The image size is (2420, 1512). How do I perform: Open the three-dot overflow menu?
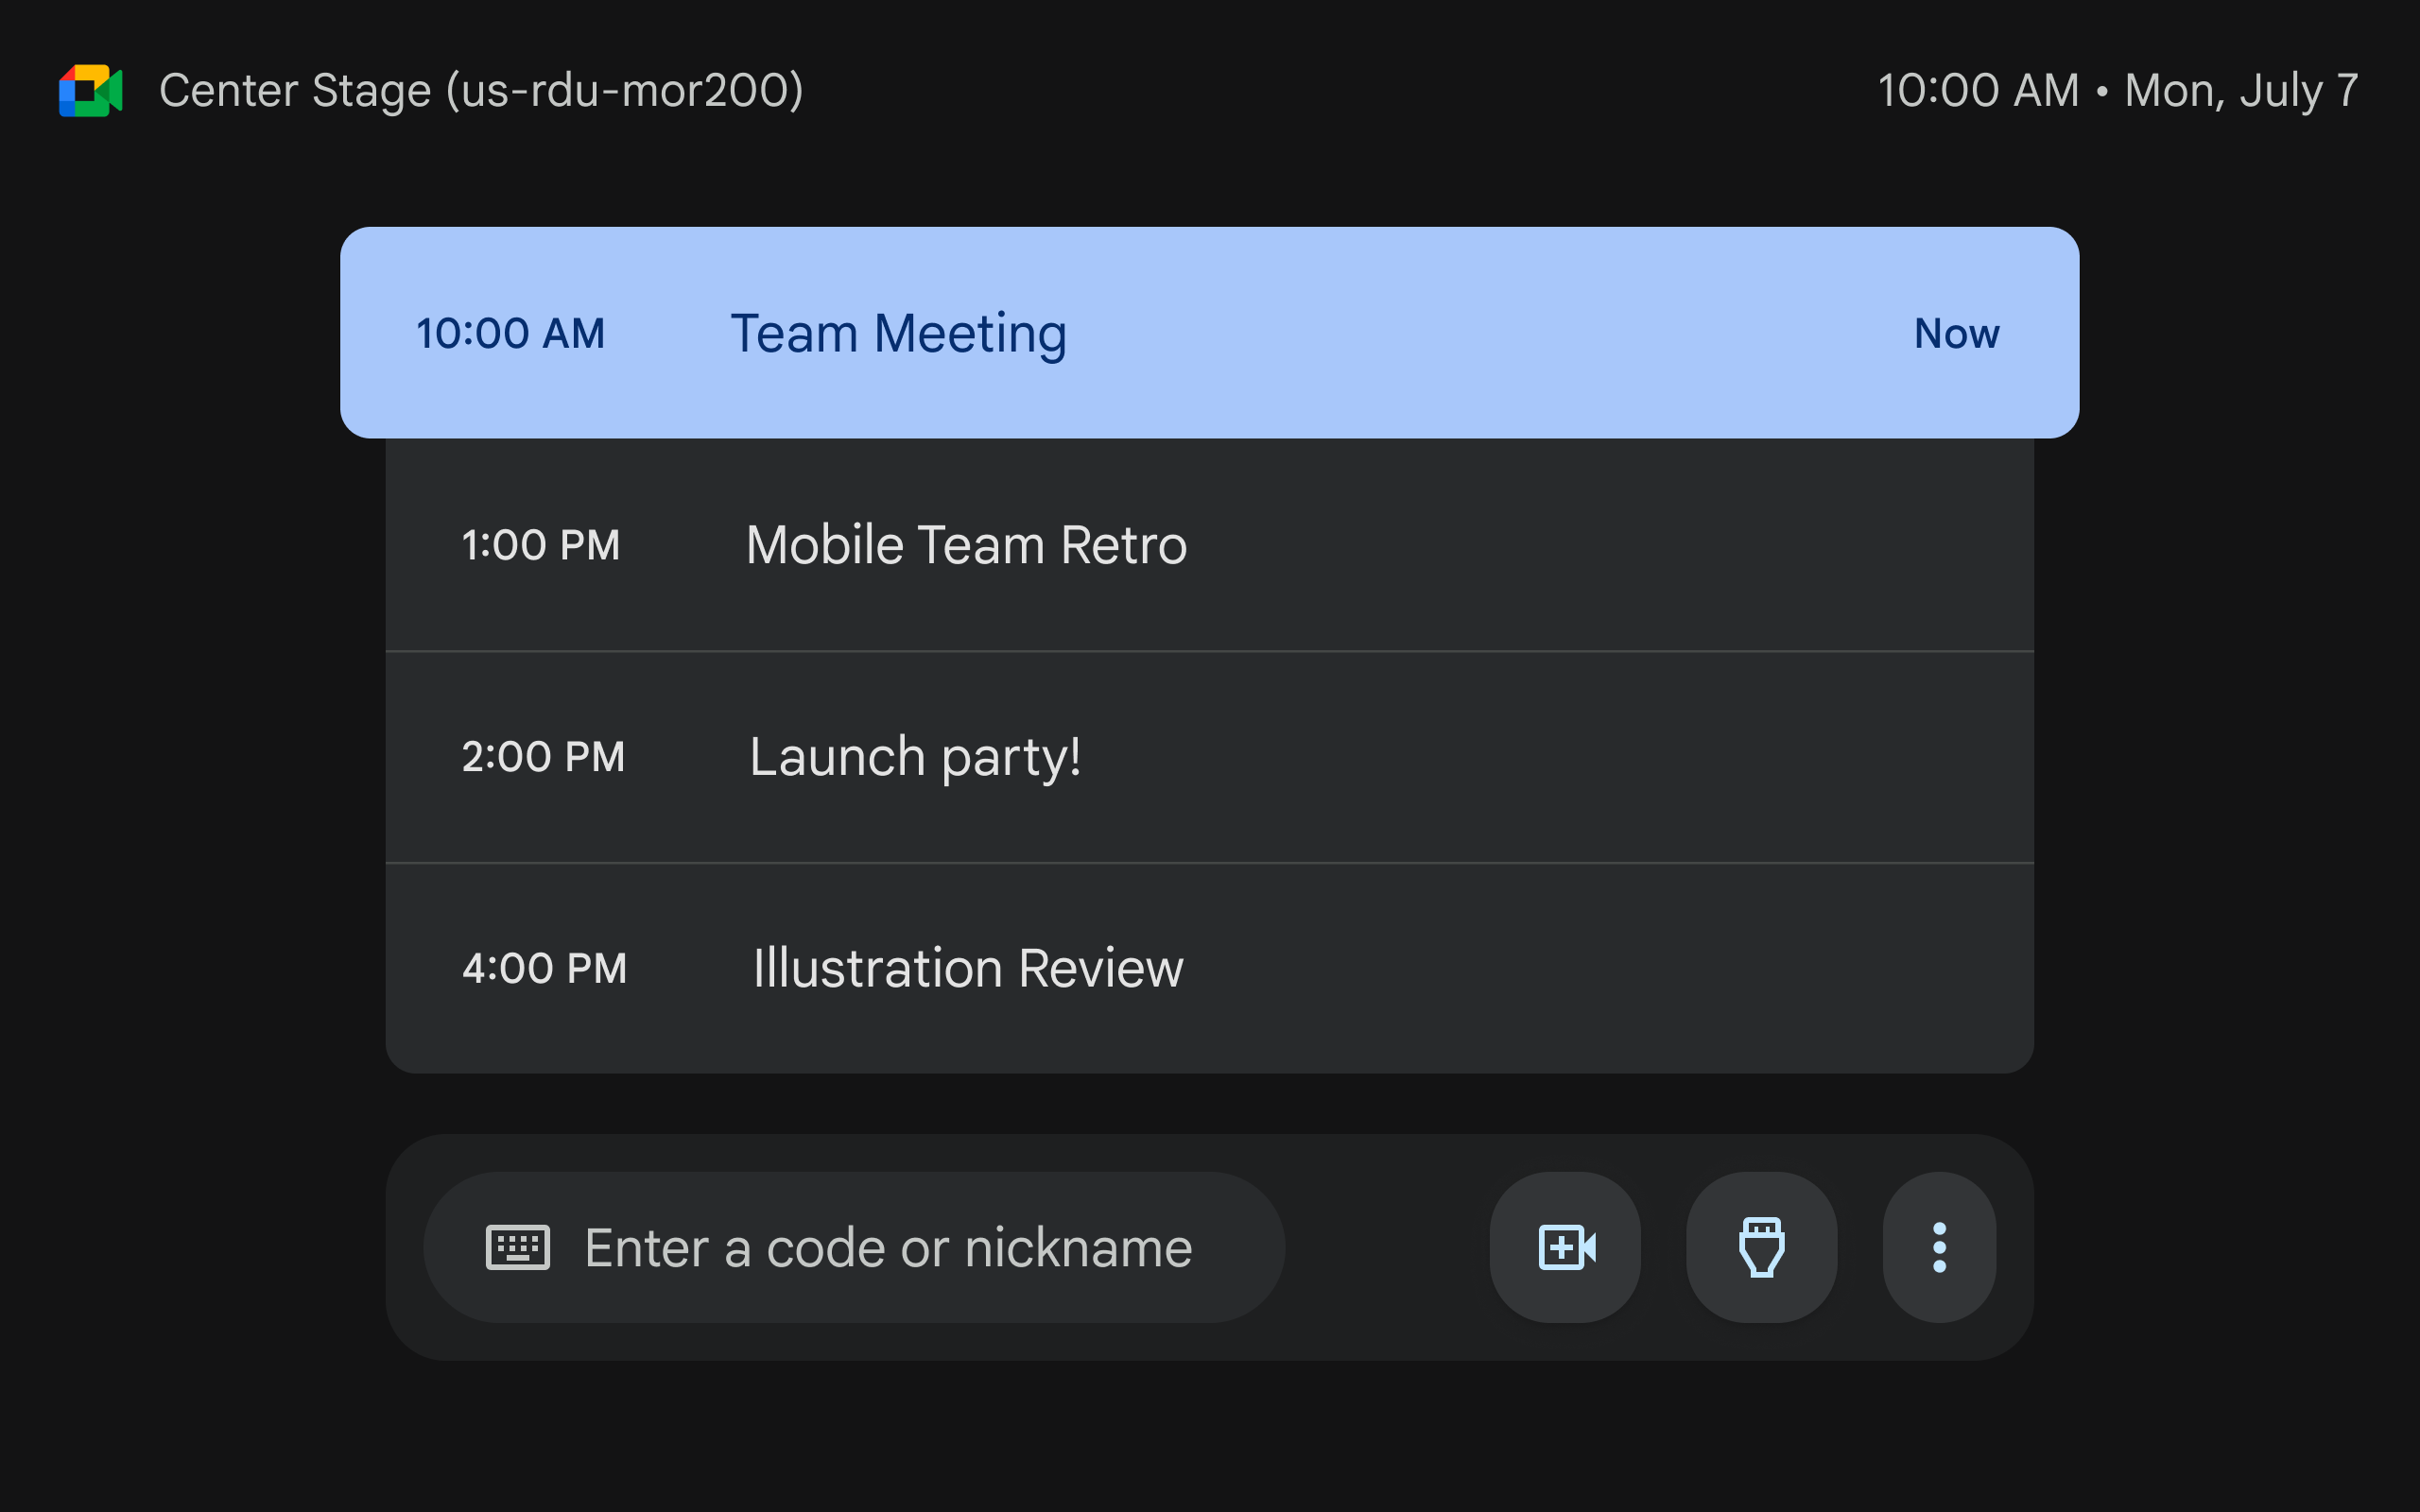[1939, 1246]
